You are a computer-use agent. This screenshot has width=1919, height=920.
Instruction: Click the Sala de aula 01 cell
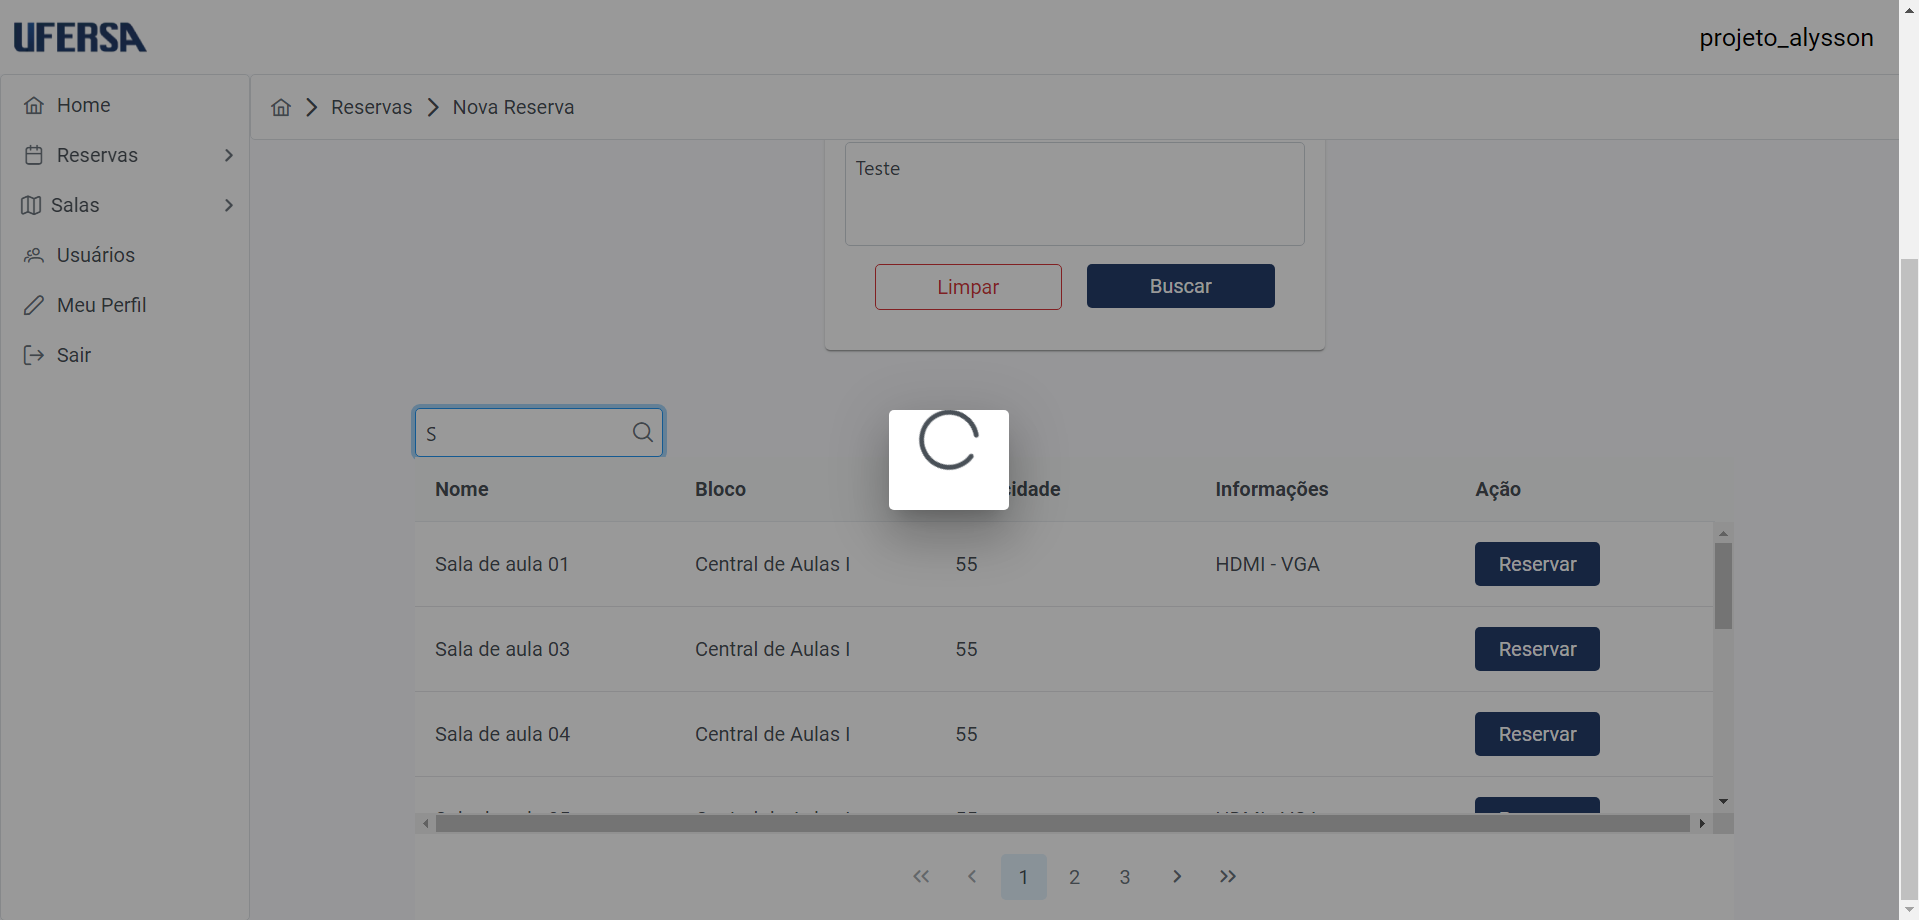click(x=502, y=564)
